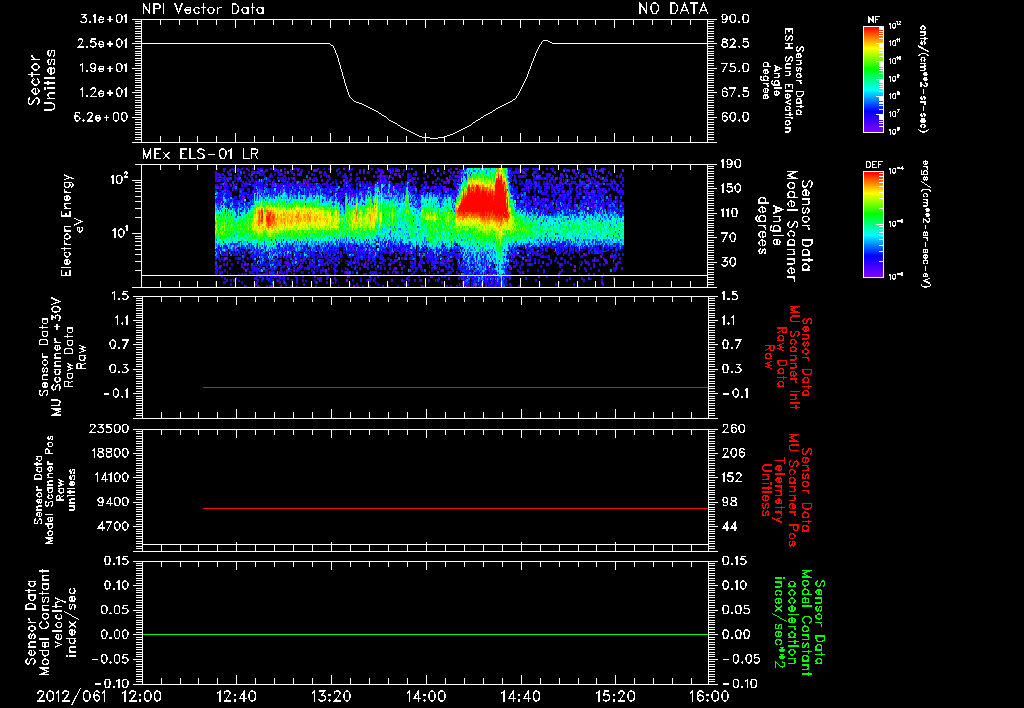Click the '190' scanner angle tick label
The height and width of the screenshot is (708, 1024).
pos(732,164)
